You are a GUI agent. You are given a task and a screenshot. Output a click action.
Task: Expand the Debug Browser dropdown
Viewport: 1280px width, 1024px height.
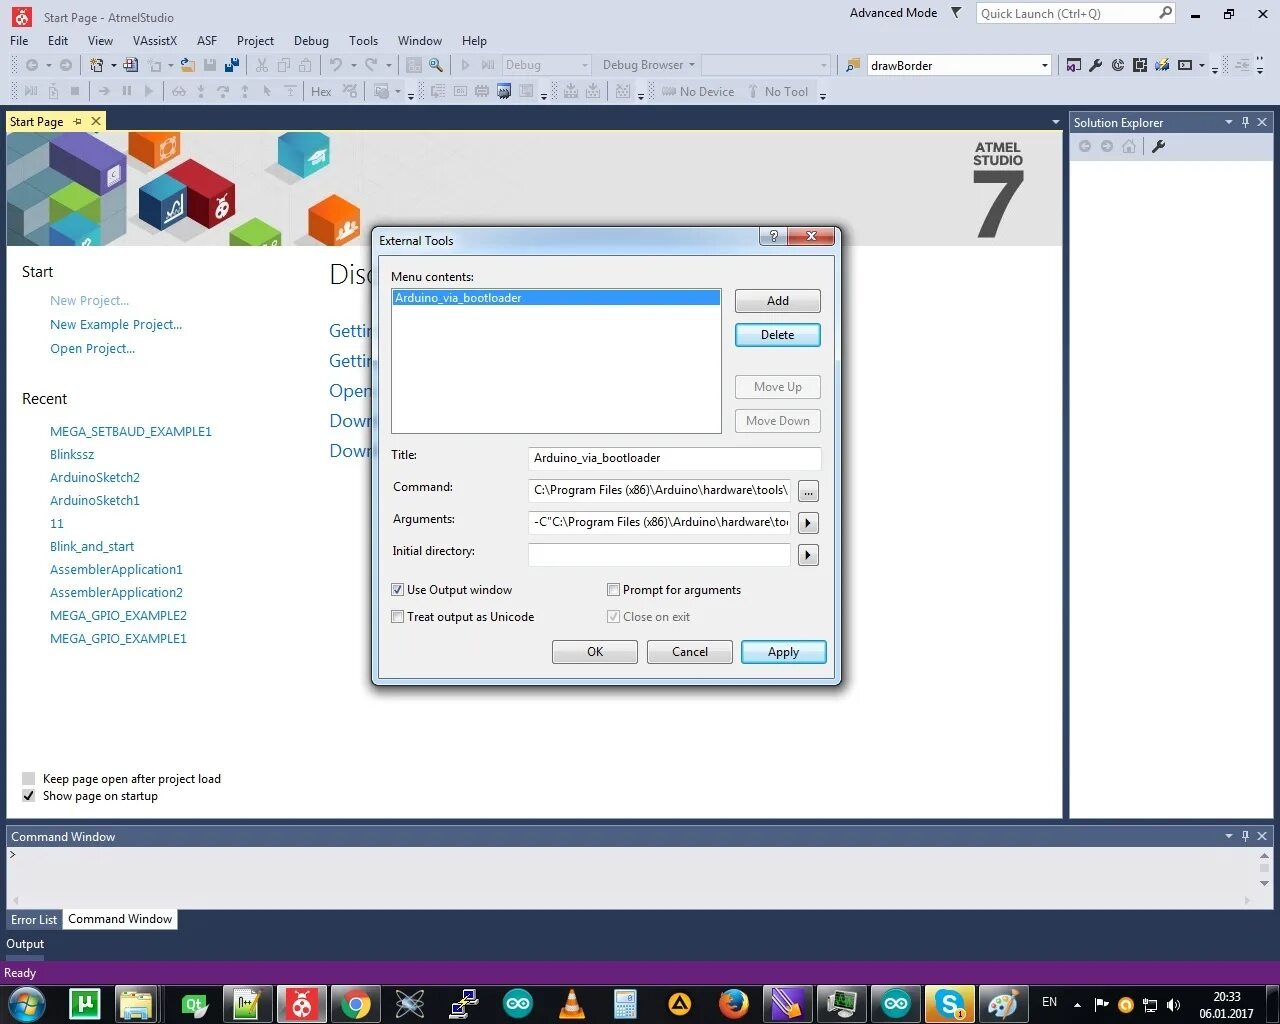point(692,65)
